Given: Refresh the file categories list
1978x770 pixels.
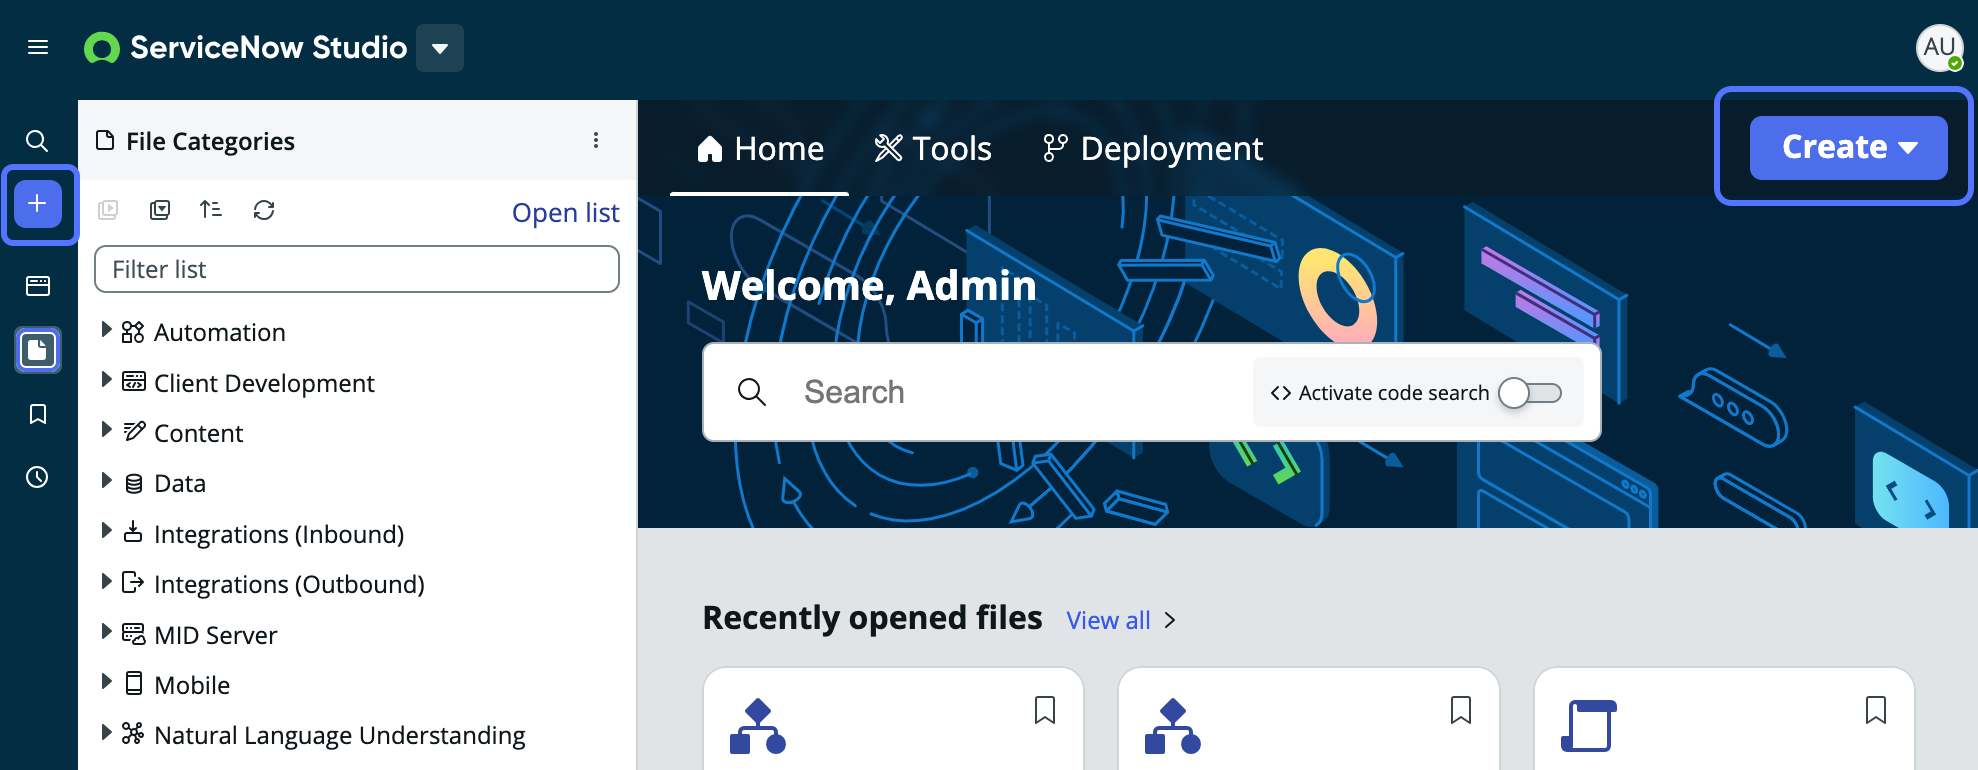Looking at the screenshot, I should point(264,210).
